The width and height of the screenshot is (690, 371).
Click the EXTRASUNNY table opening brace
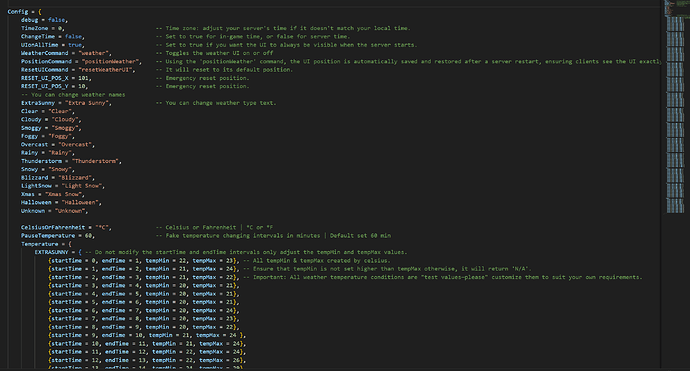pyautogui.click(x=80, y=252)
